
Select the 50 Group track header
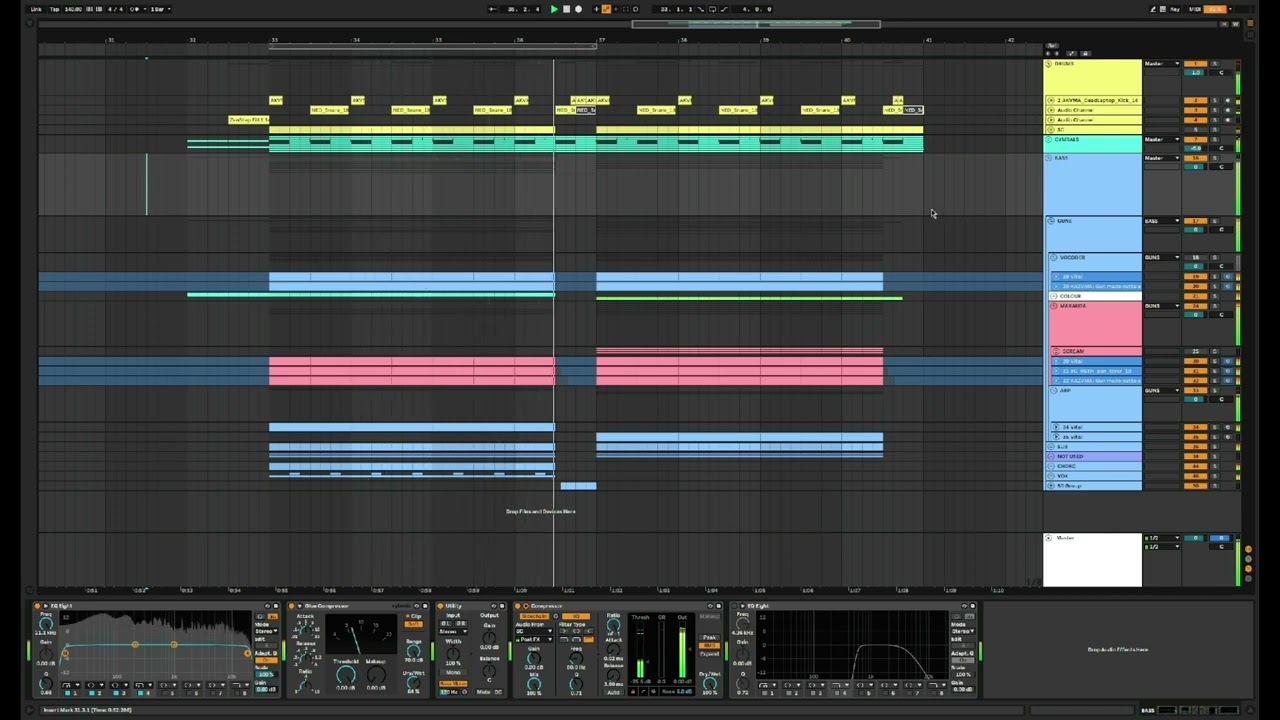(1094, 485)
